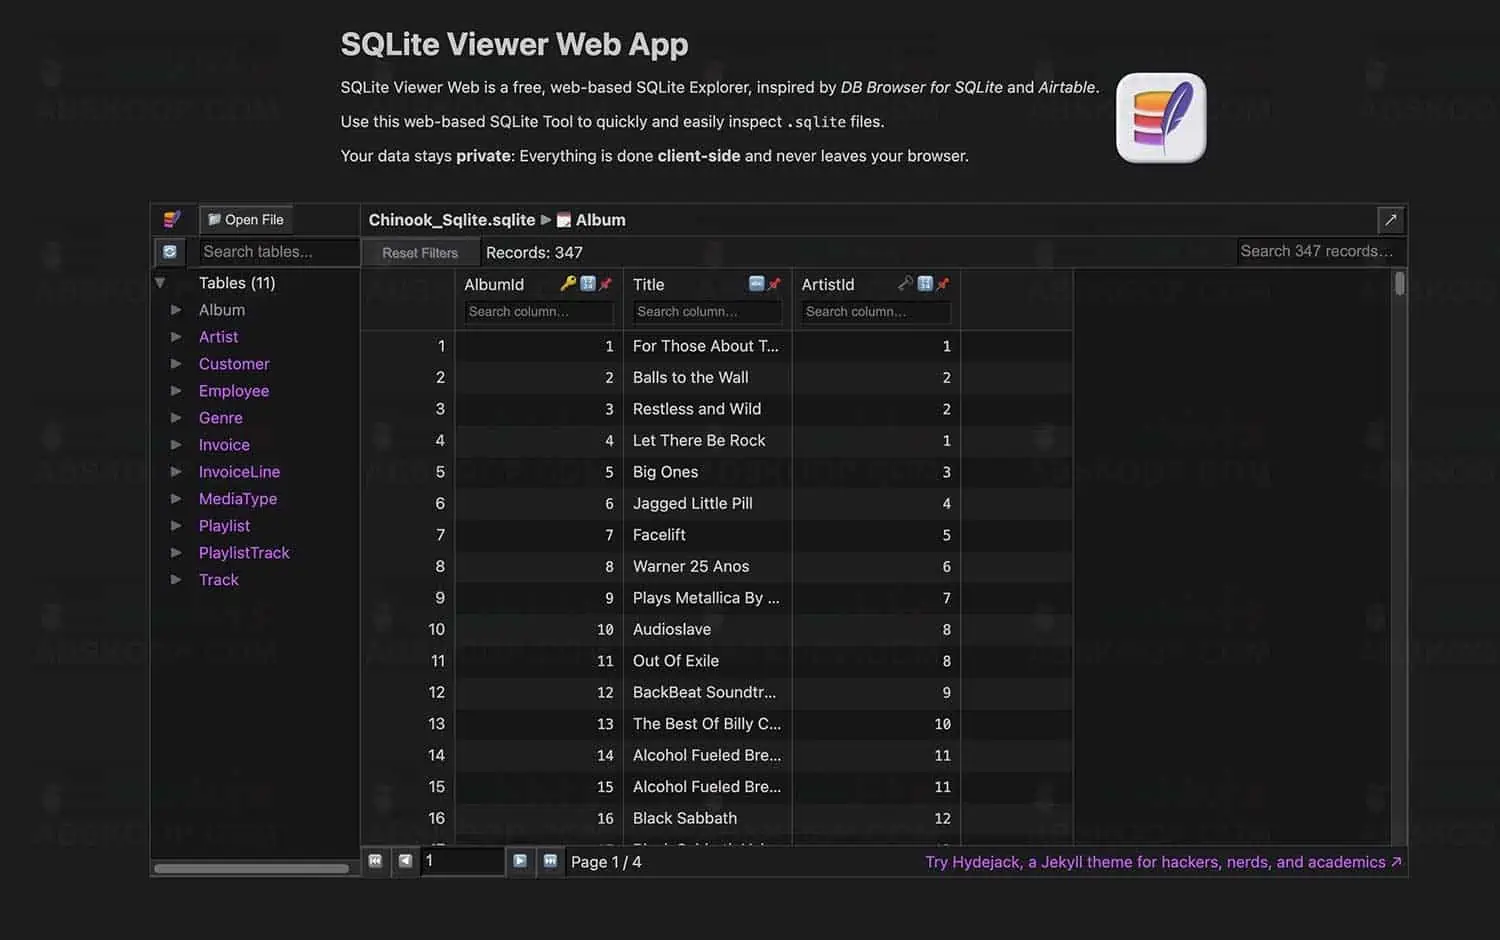Click the Reset Filters button
1500x940 pixels.
point(420,253)
